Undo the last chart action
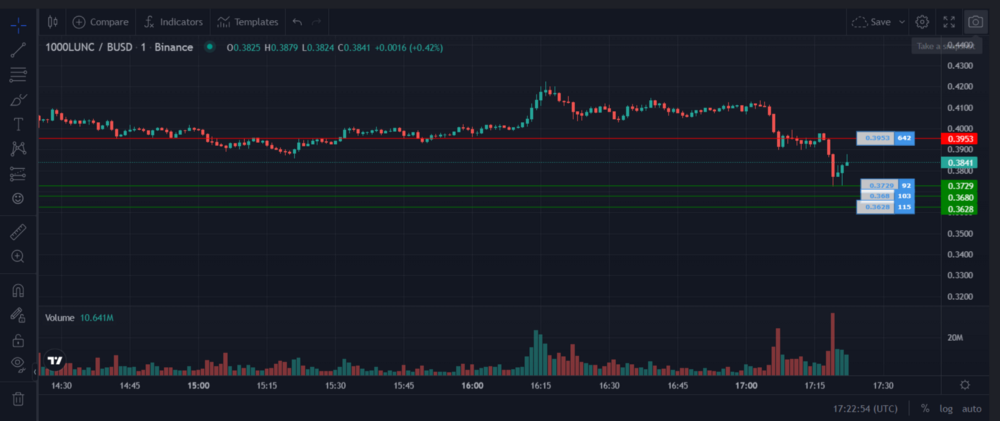 [x=297, y=22]
